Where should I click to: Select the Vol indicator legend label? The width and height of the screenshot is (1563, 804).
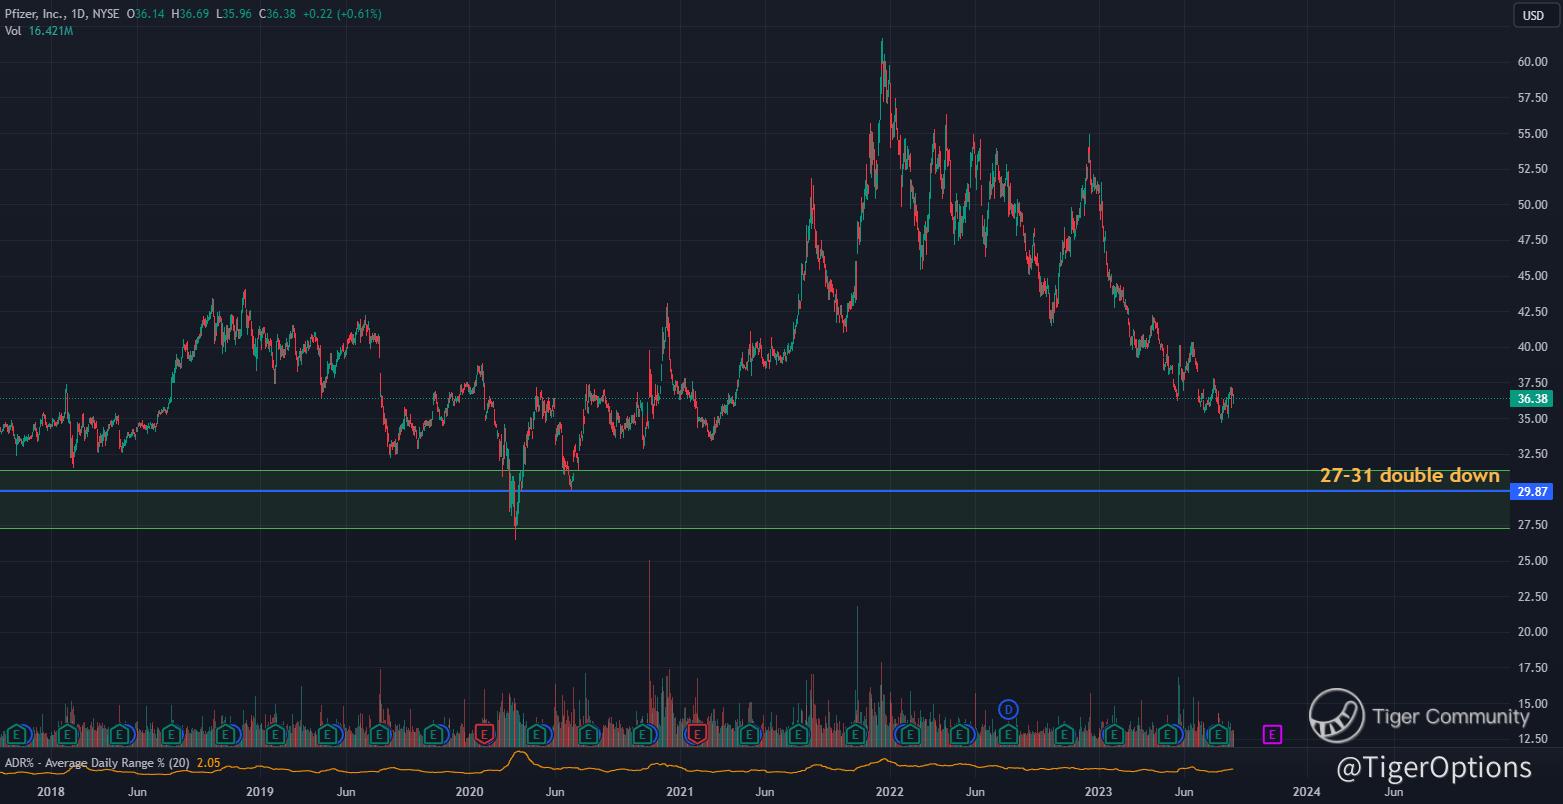coord(14,31)
